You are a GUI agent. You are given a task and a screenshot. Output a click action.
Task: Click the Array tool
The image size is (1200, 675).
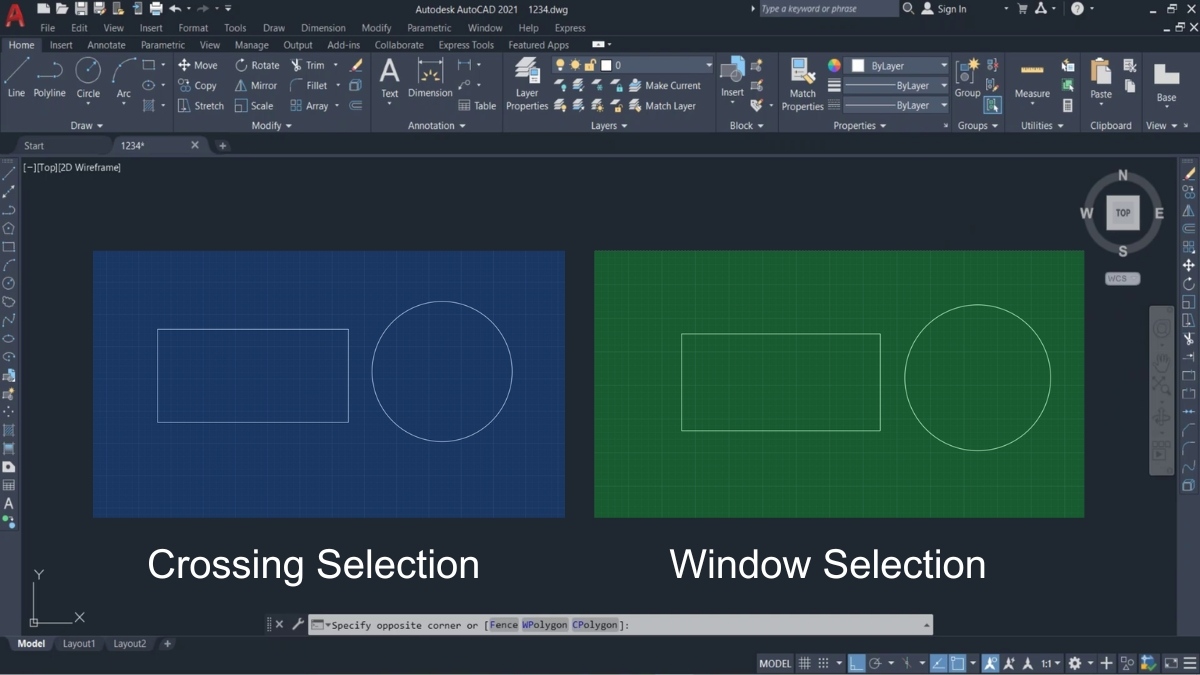pos(309,105)
